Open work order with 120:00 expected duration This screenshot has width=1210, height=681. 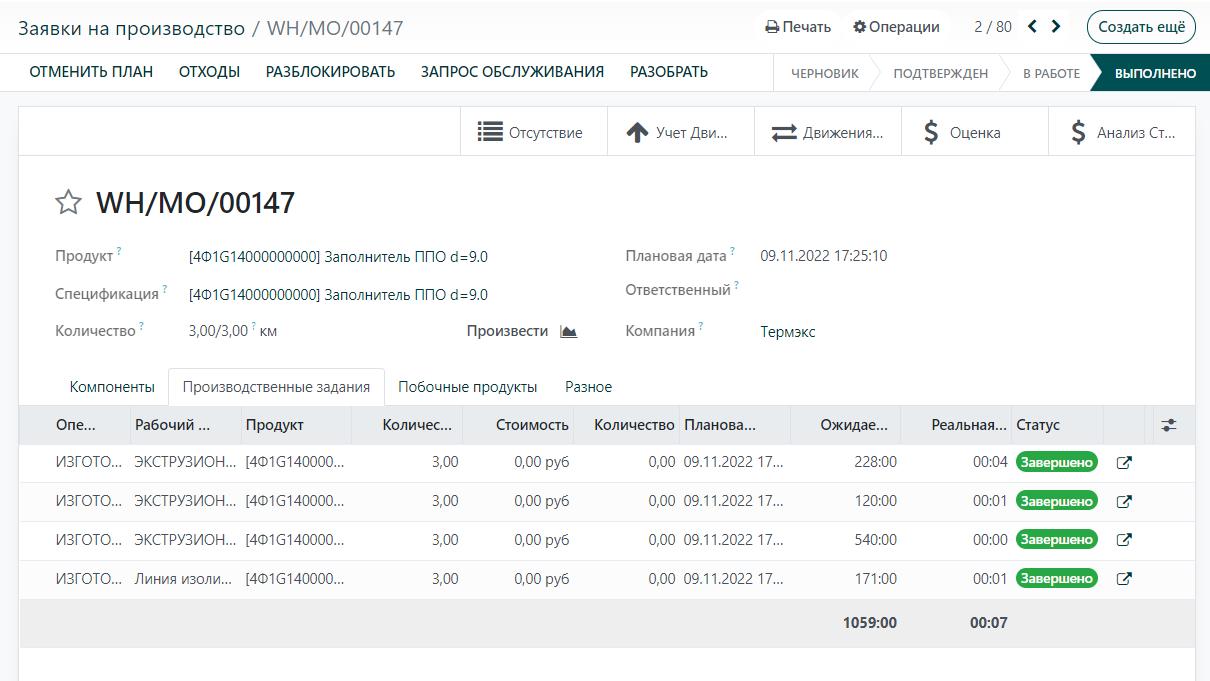(x=1124, y=501)
